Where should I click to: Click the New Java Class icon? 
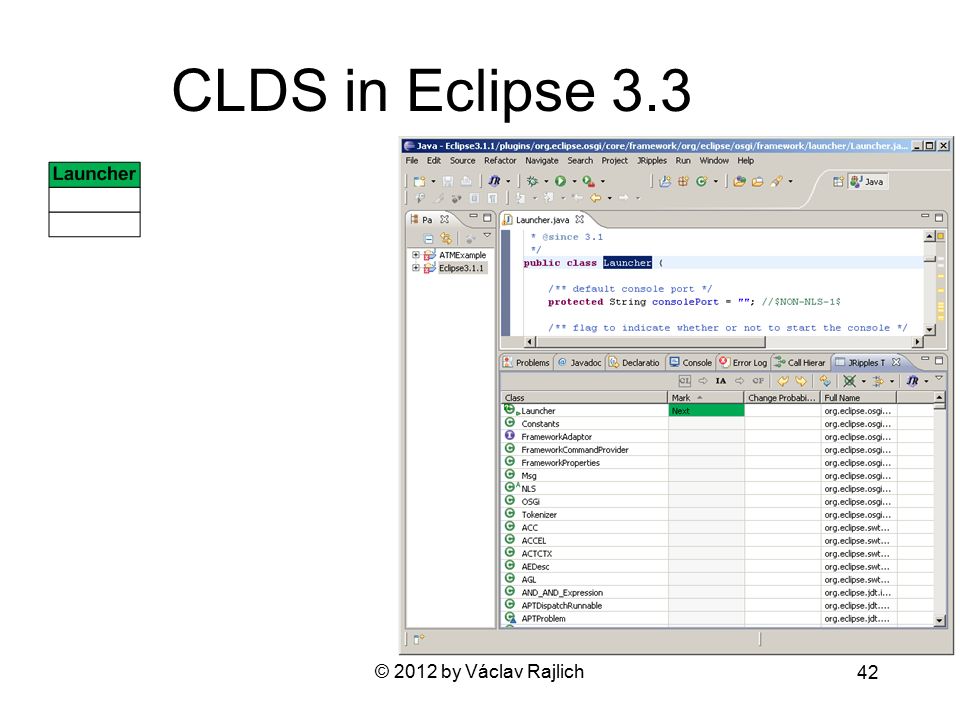pyautogui.click(x=702, y=181)
